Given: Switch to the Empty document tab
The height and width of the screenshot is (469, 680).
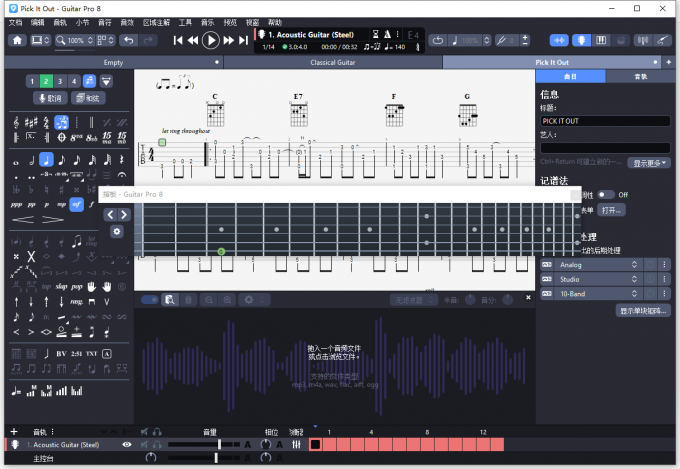Looking at the screenshot, I should (114, 62).
